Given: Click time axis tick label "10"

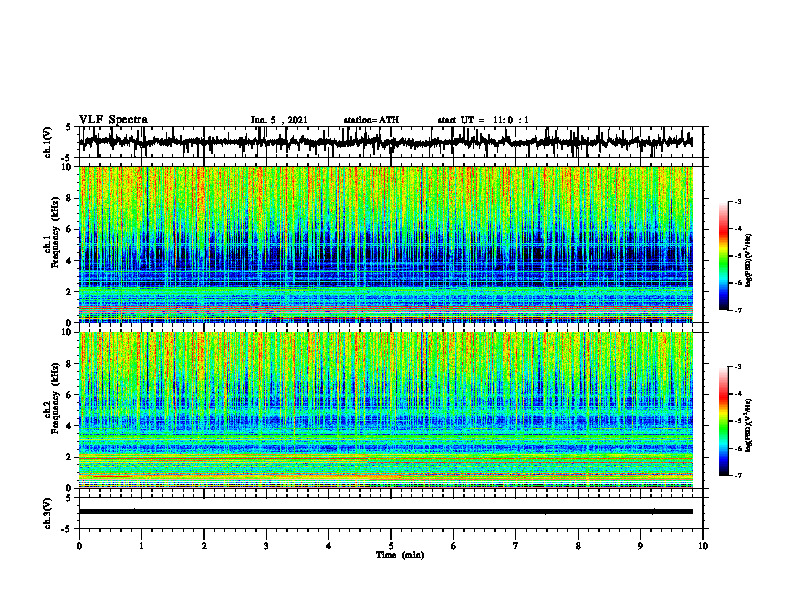Looking at the screenshot, I should click(x=703, y=546).
